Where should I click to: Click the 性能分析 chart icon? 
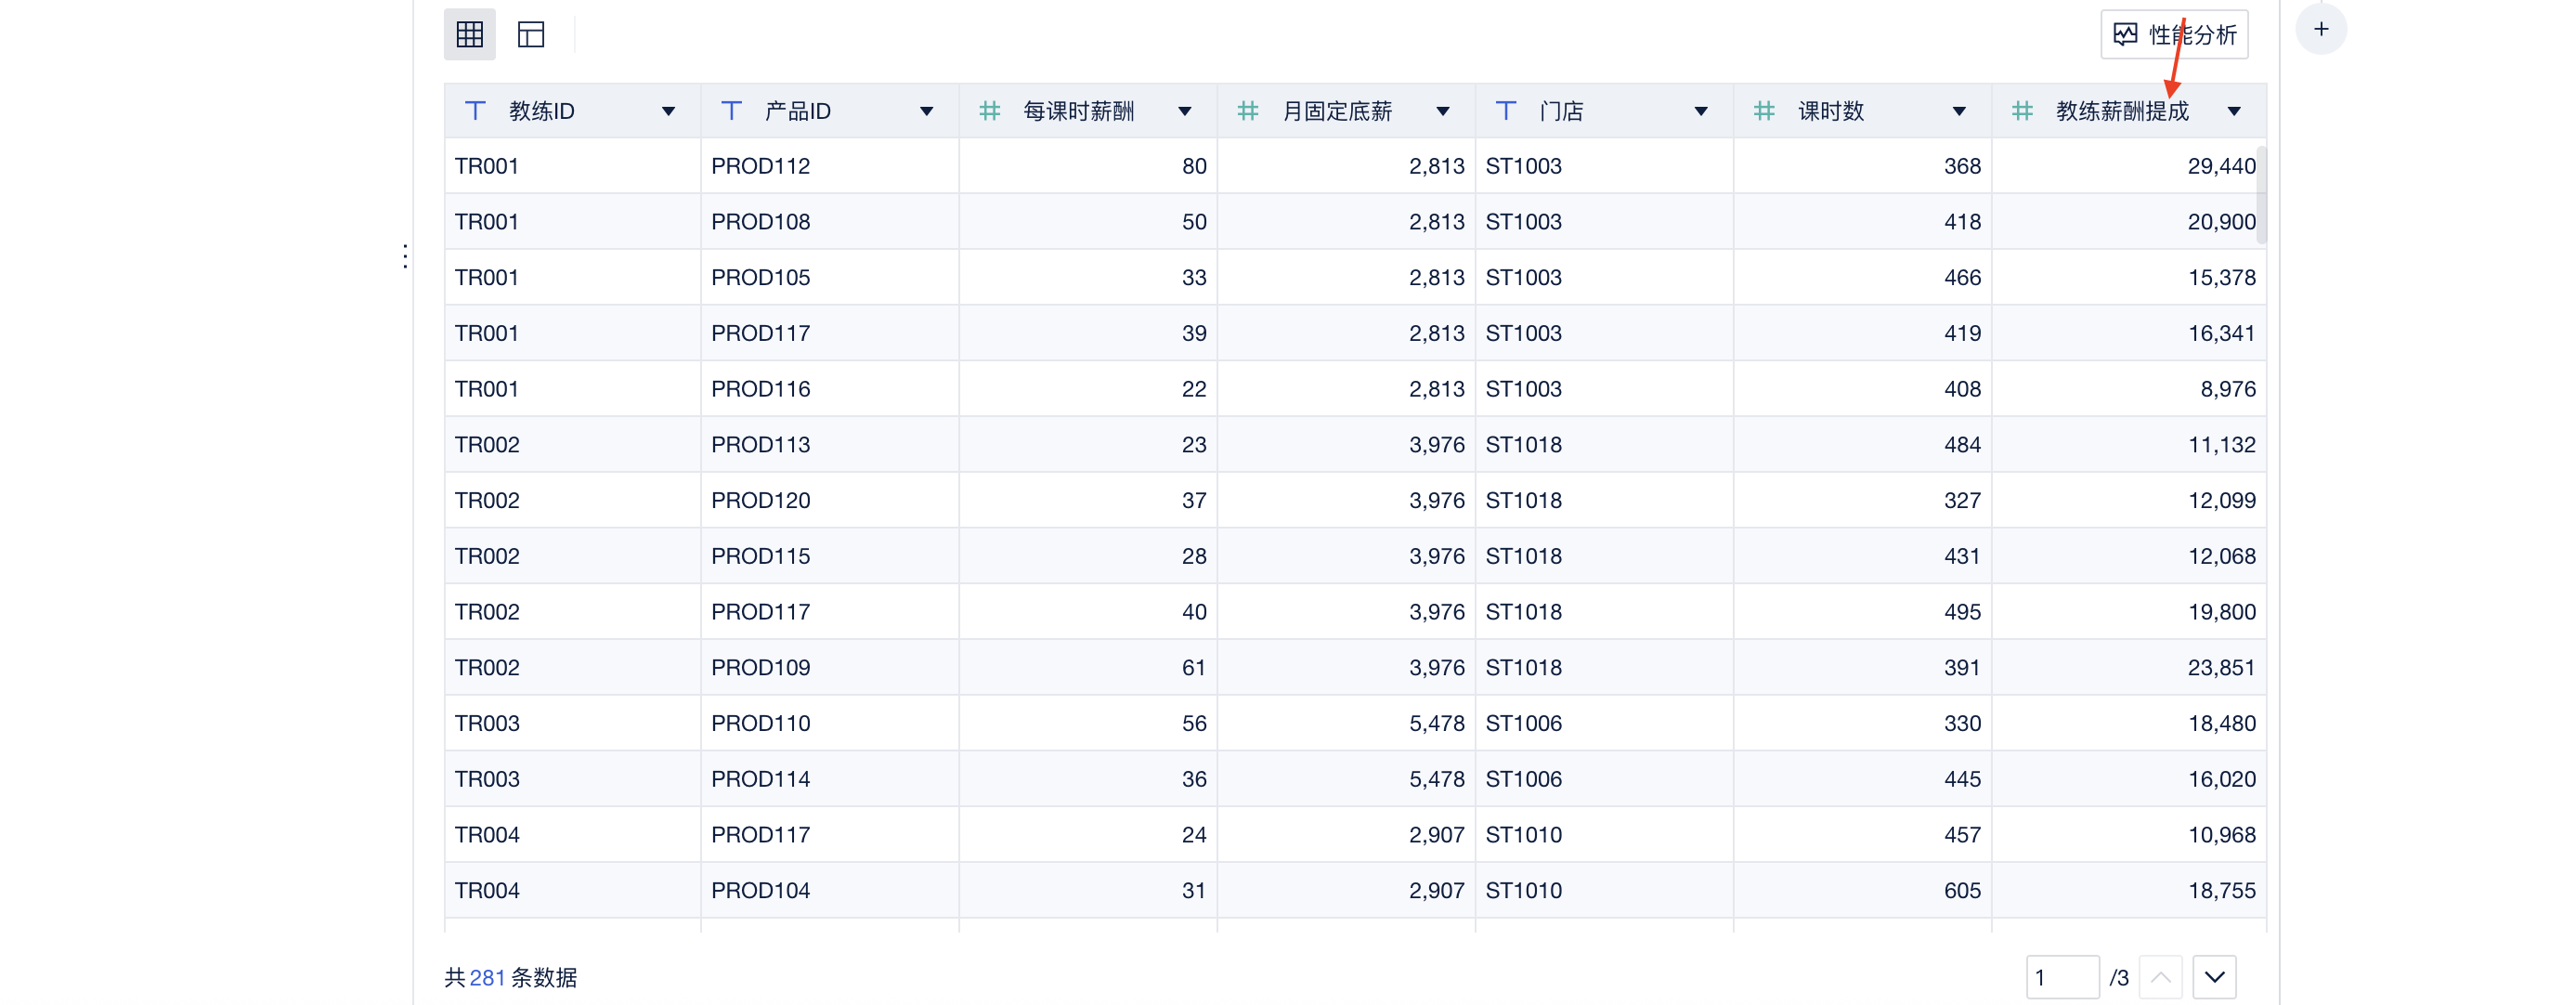tap(2125, 35)
